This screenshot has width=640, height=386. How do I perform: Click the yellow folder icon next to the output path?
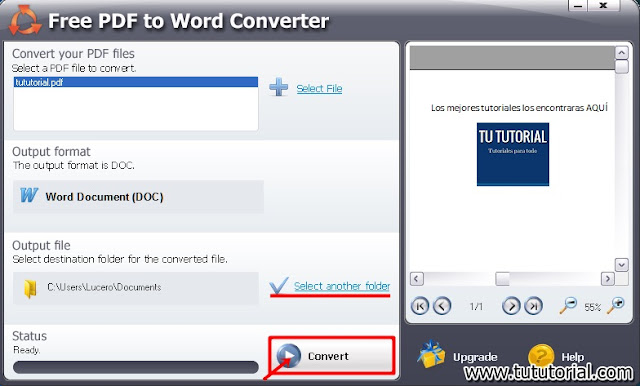click(30, 289)
